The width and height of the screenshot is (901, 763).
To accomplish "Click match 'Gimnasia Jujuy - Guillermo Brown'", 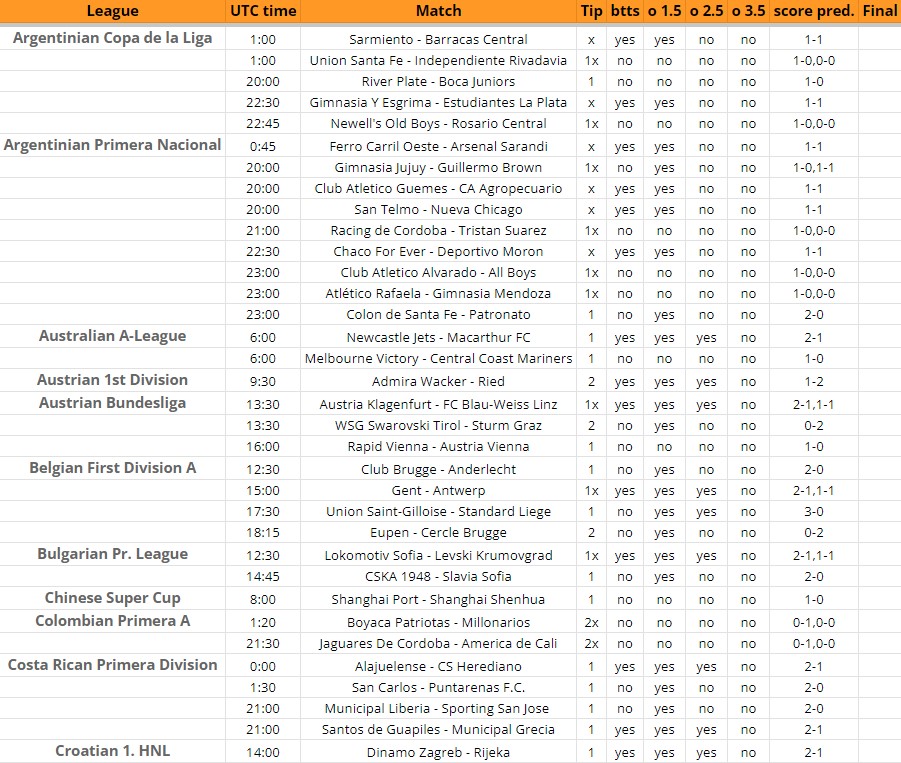I will tap(438, 168).
